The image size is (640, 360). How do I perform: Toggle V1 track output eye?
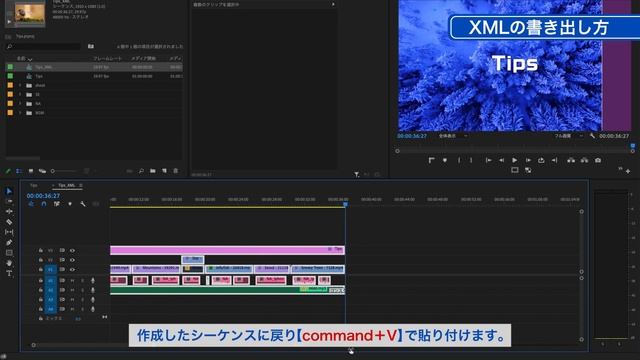click(x=72, y=269)
